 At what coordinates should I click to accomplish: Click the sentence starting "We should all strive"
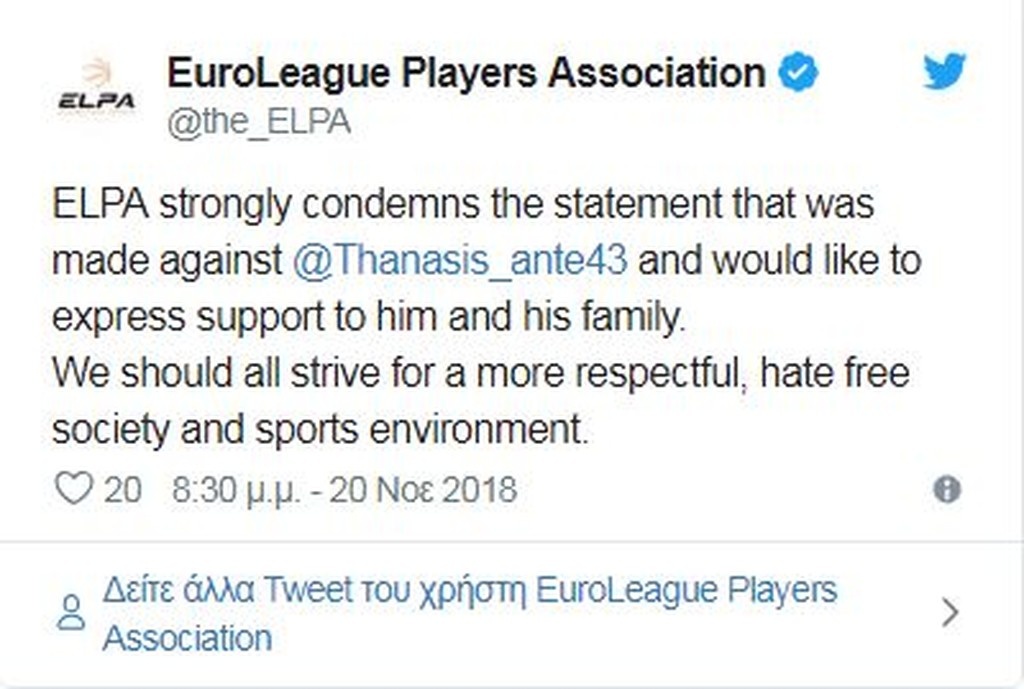[480, 373]
